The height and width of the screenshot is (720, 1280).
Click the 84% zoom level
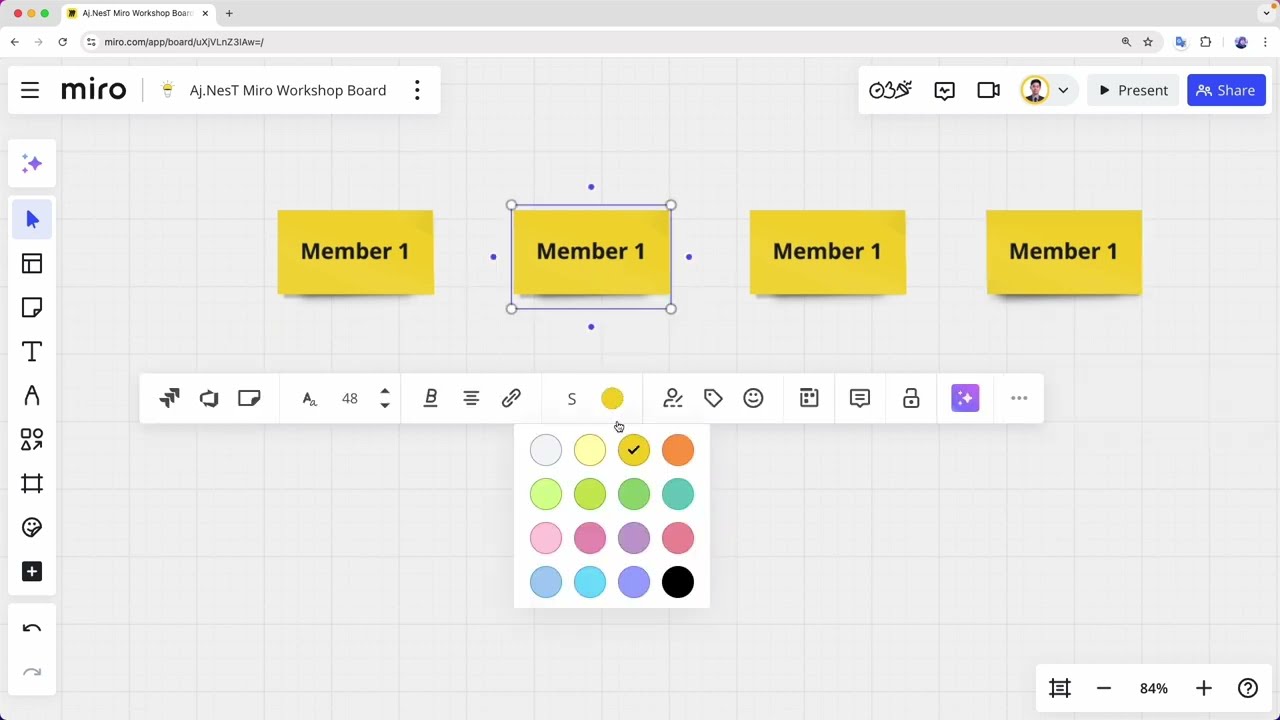[1154, 688]
